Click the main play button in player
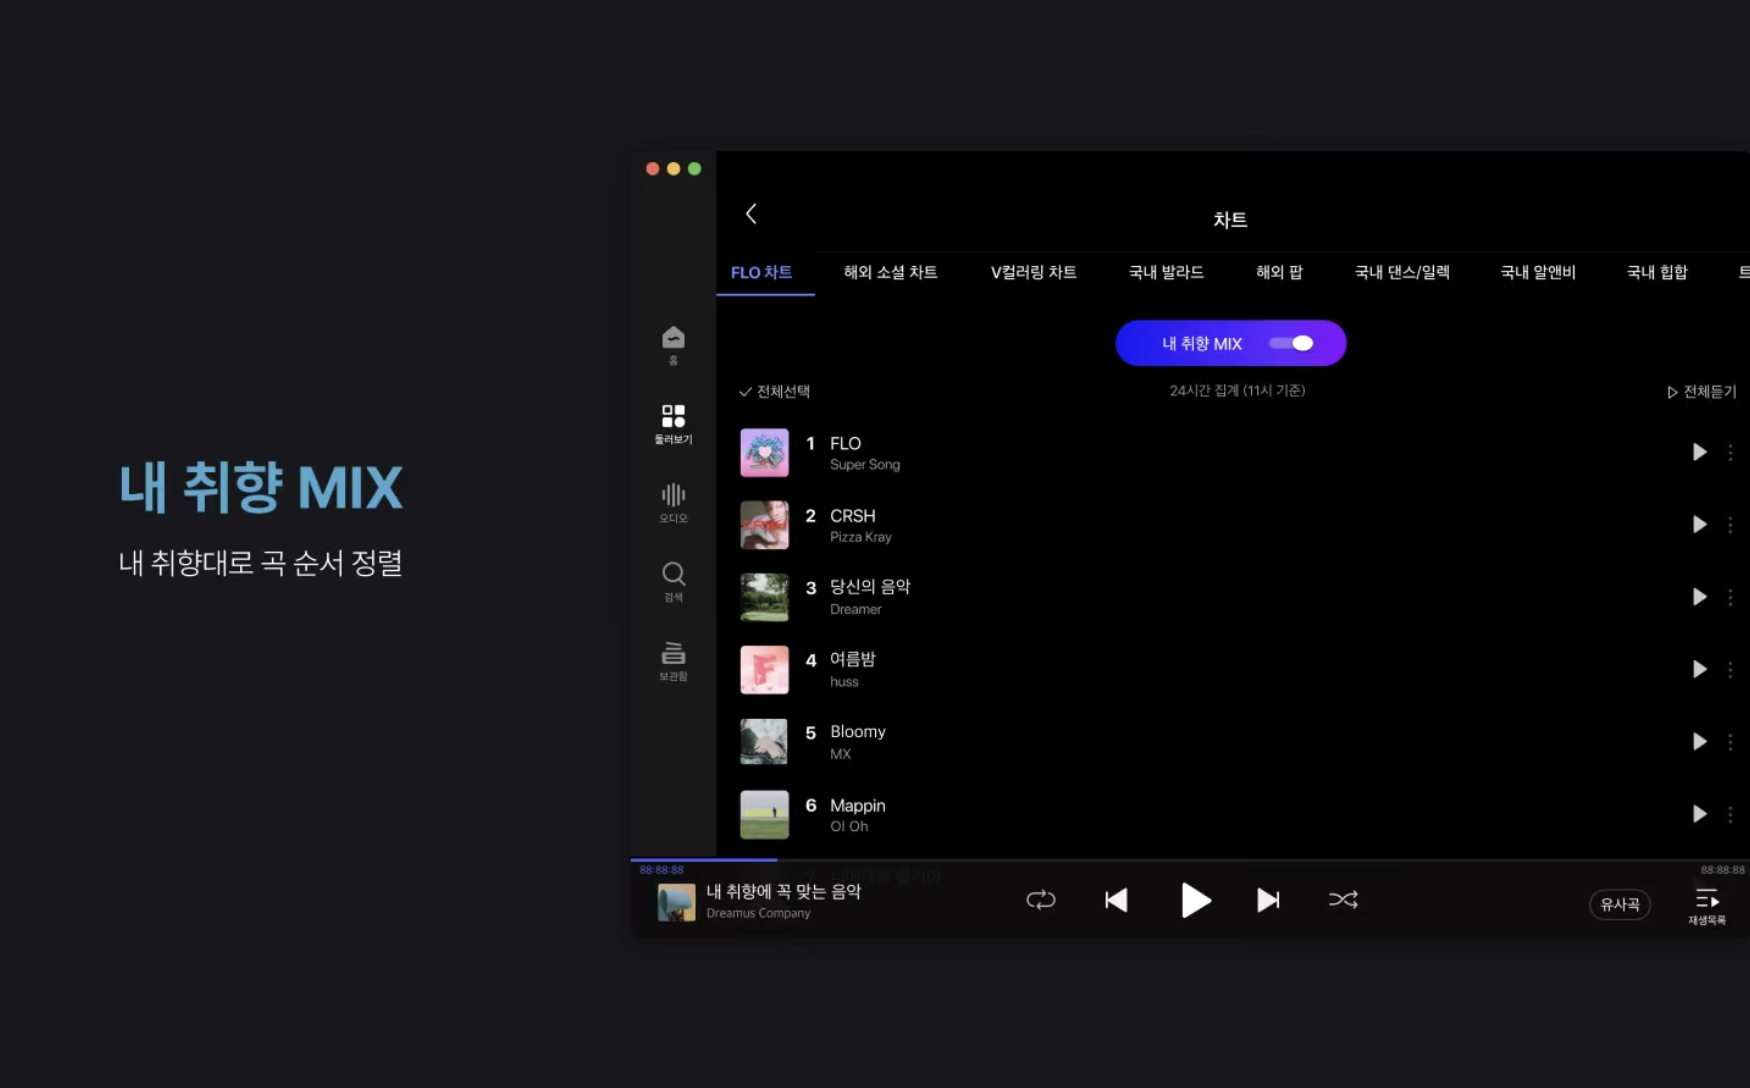Screen dimensions: 1750x1088 (1195, 900)
